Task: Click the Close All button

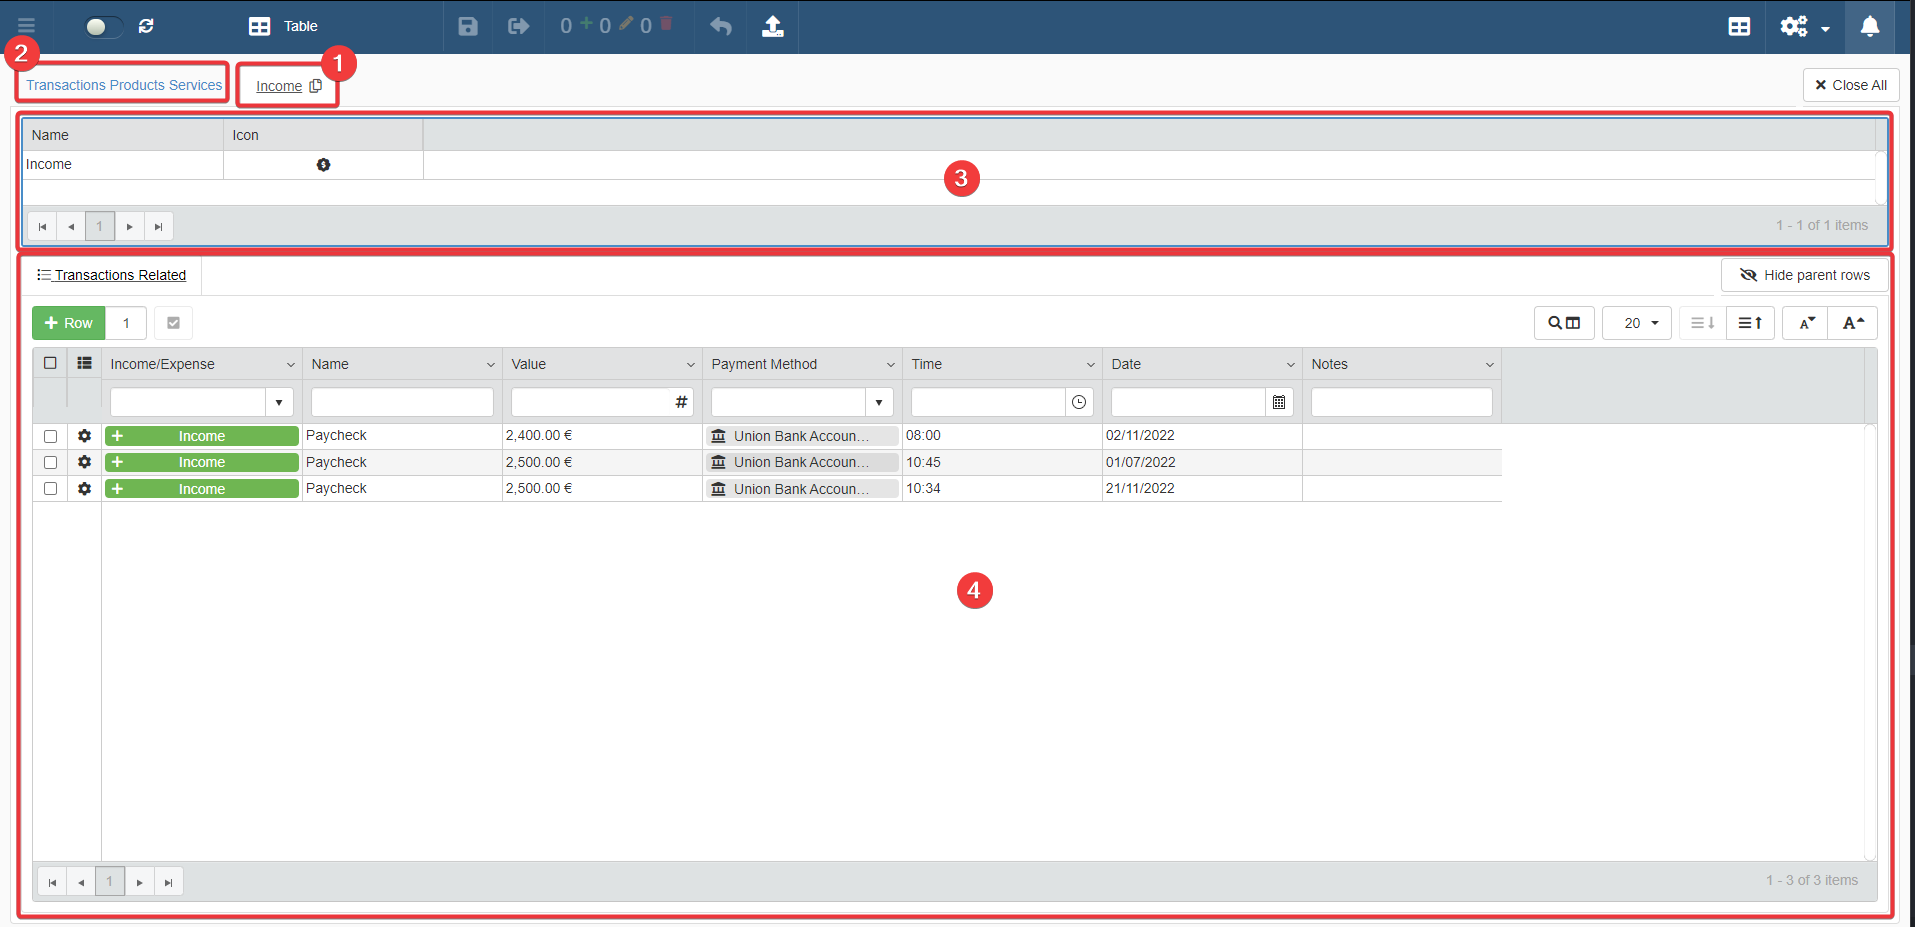Action: tap(1851, 85)
